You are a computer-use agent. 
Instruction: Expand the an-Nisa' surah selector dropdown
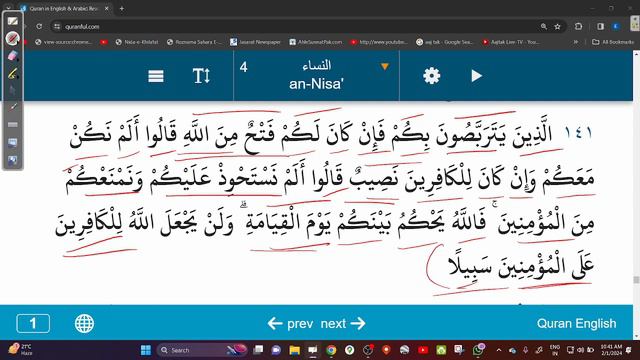384,67
